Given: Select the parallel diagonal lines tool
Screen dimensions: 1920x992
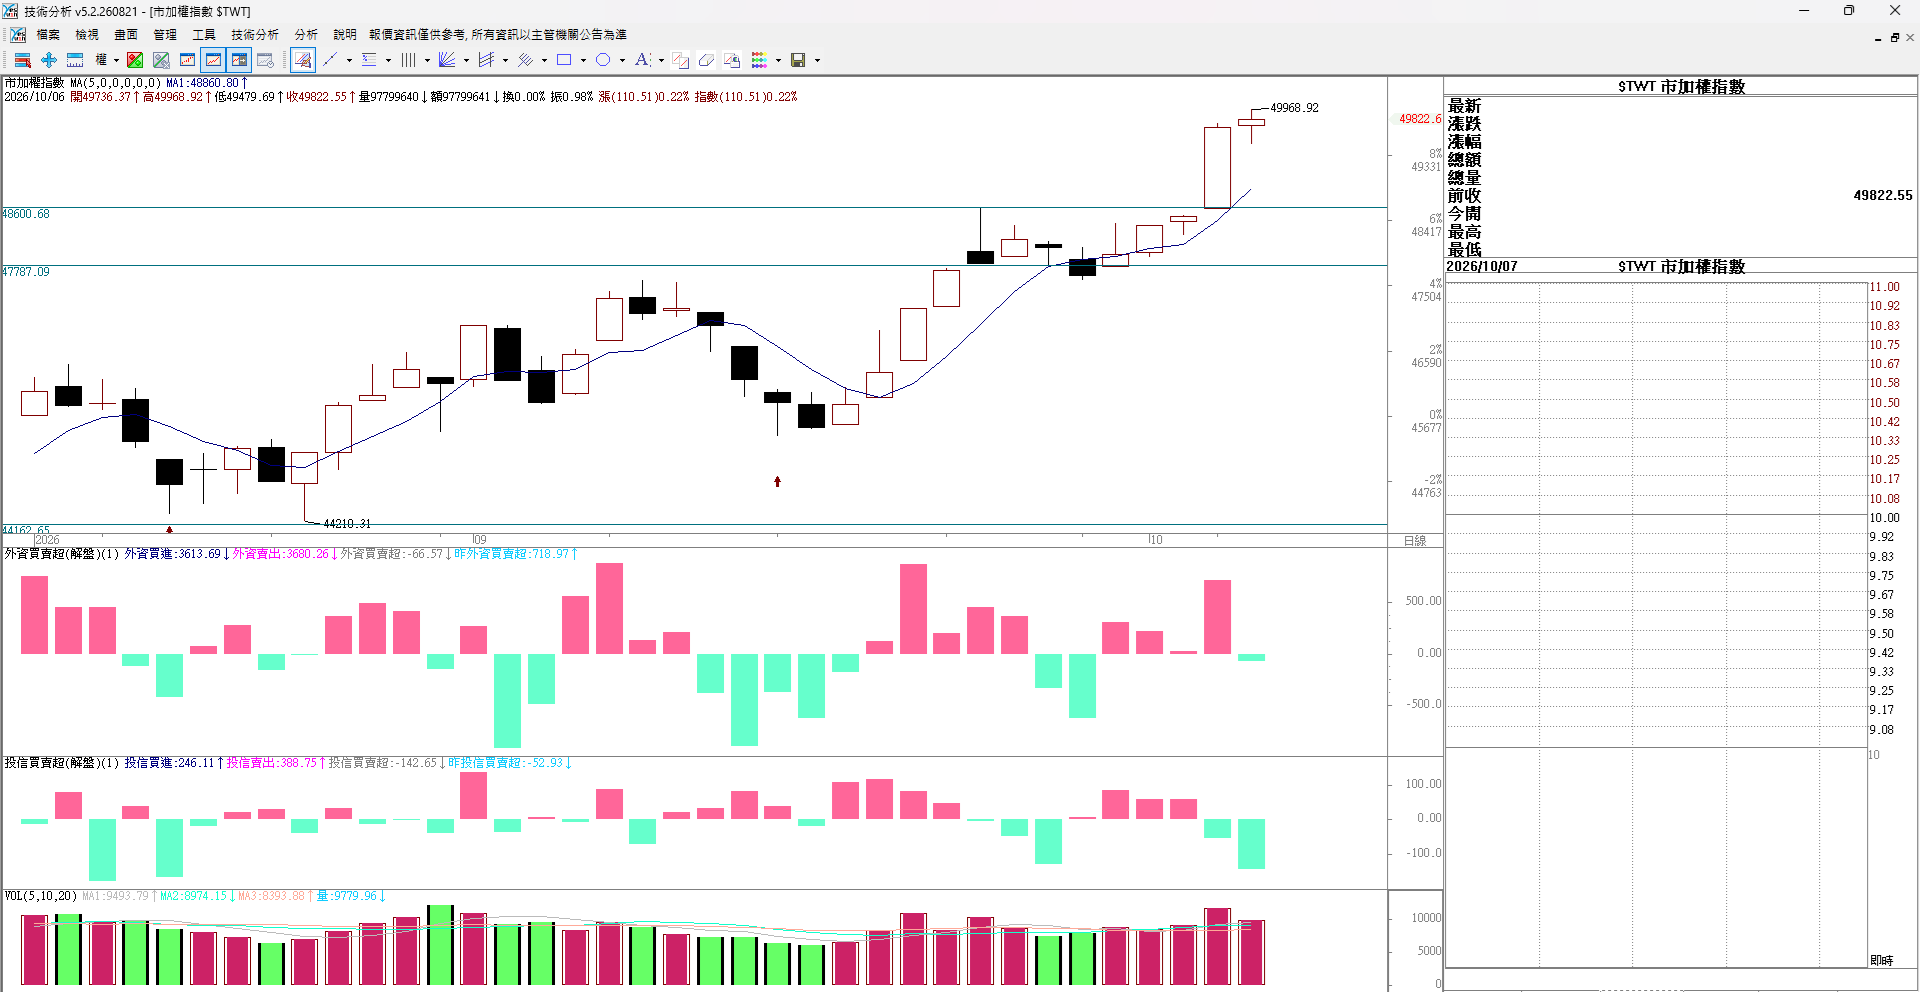Looking at the screenshot, I should coord(525,60).
